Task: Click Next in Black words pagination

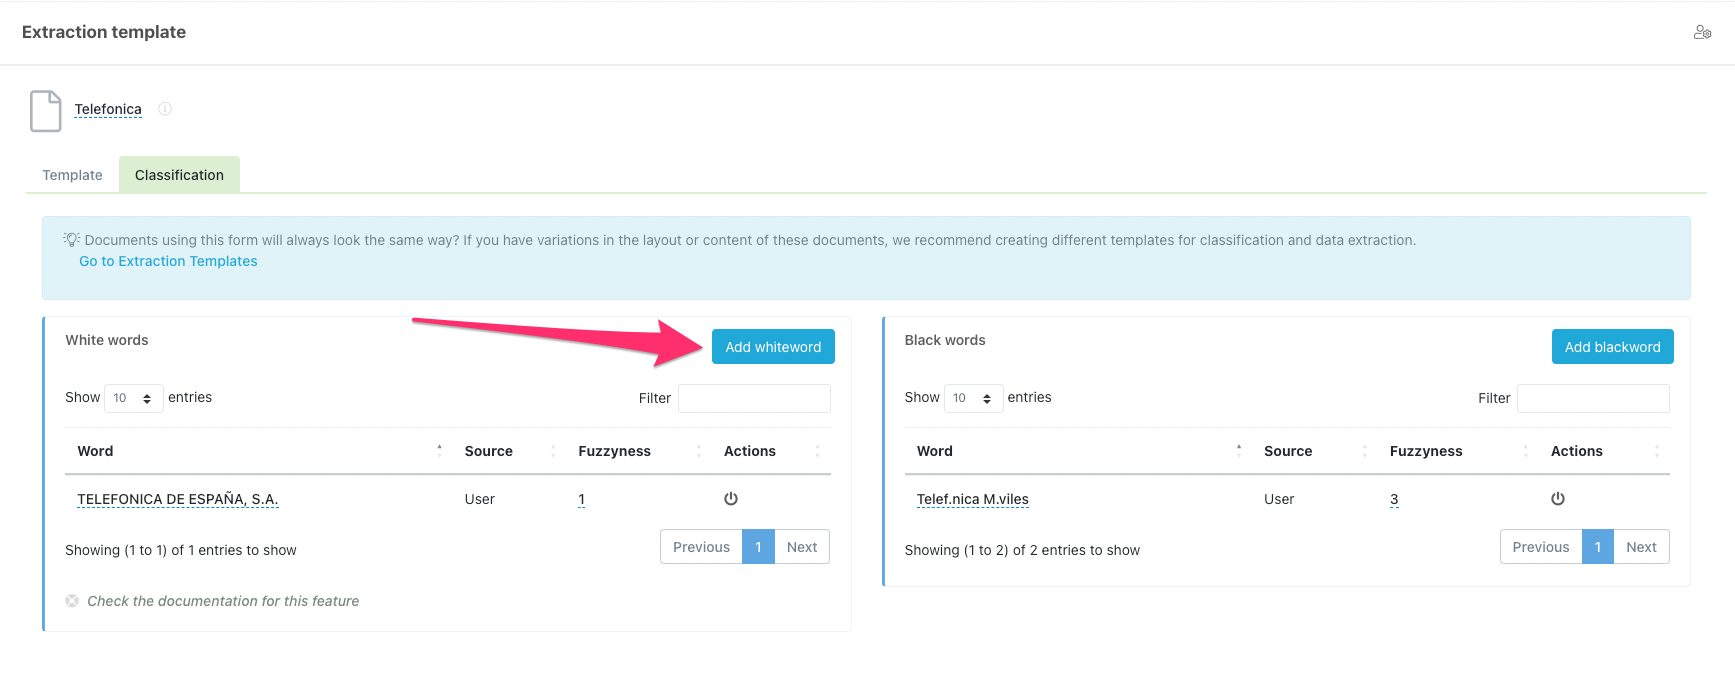Action: [x=1641, y=547]
